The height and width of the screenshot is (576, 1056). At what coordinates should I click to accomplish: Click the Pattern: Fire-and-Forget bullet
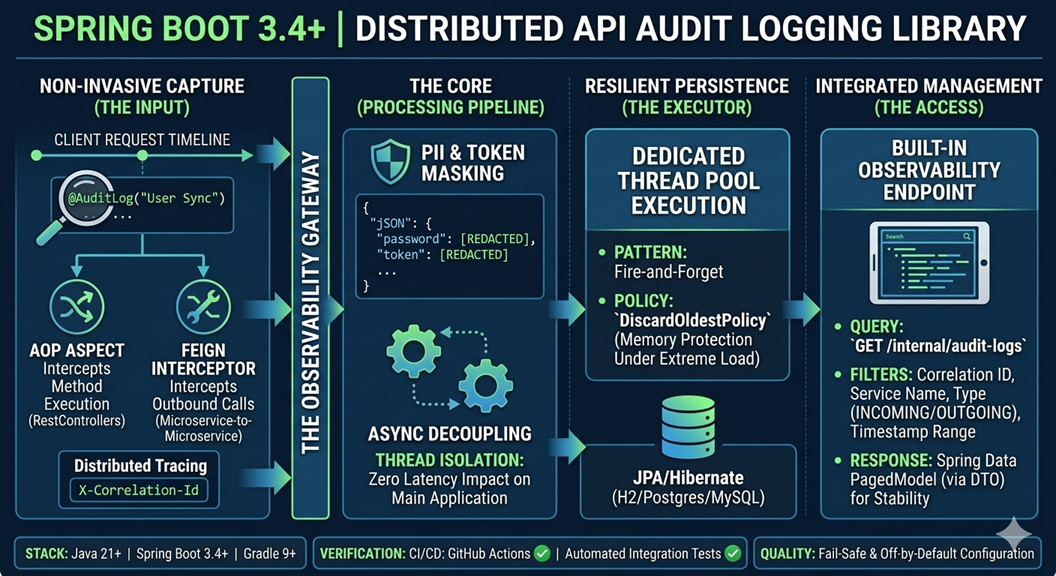661,262
